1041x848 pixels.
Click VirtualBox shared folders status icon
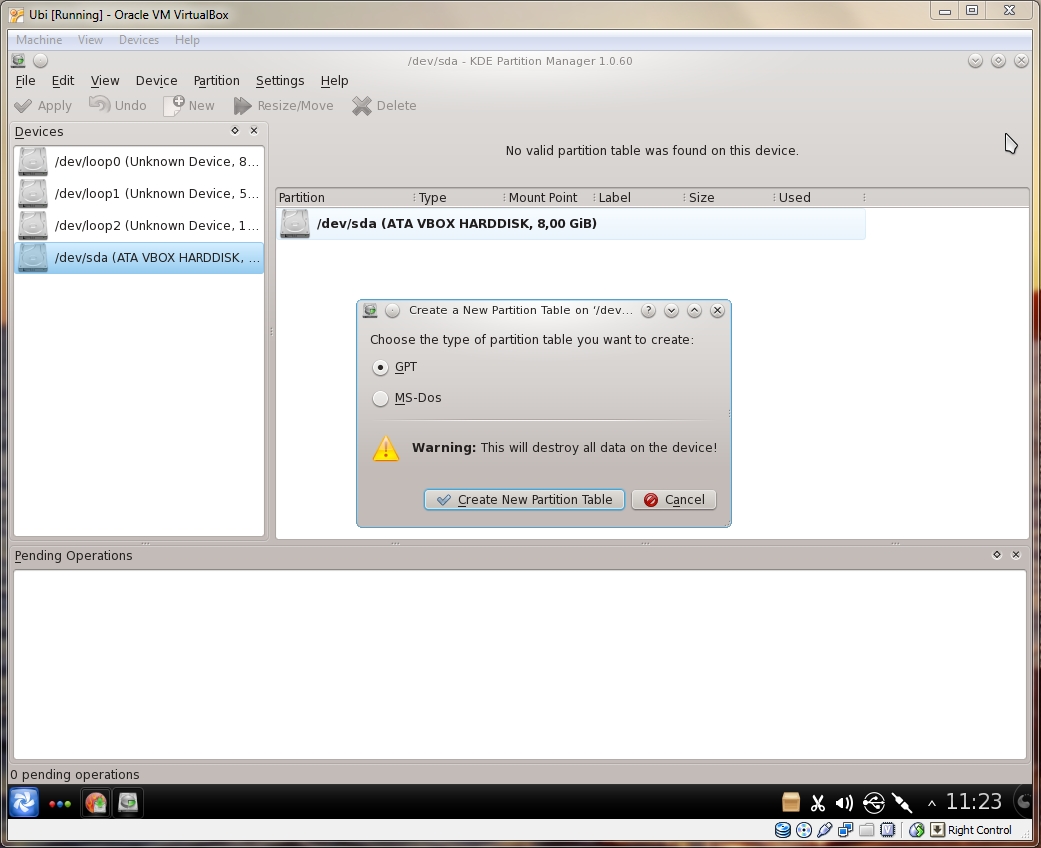tap(866, 830)
